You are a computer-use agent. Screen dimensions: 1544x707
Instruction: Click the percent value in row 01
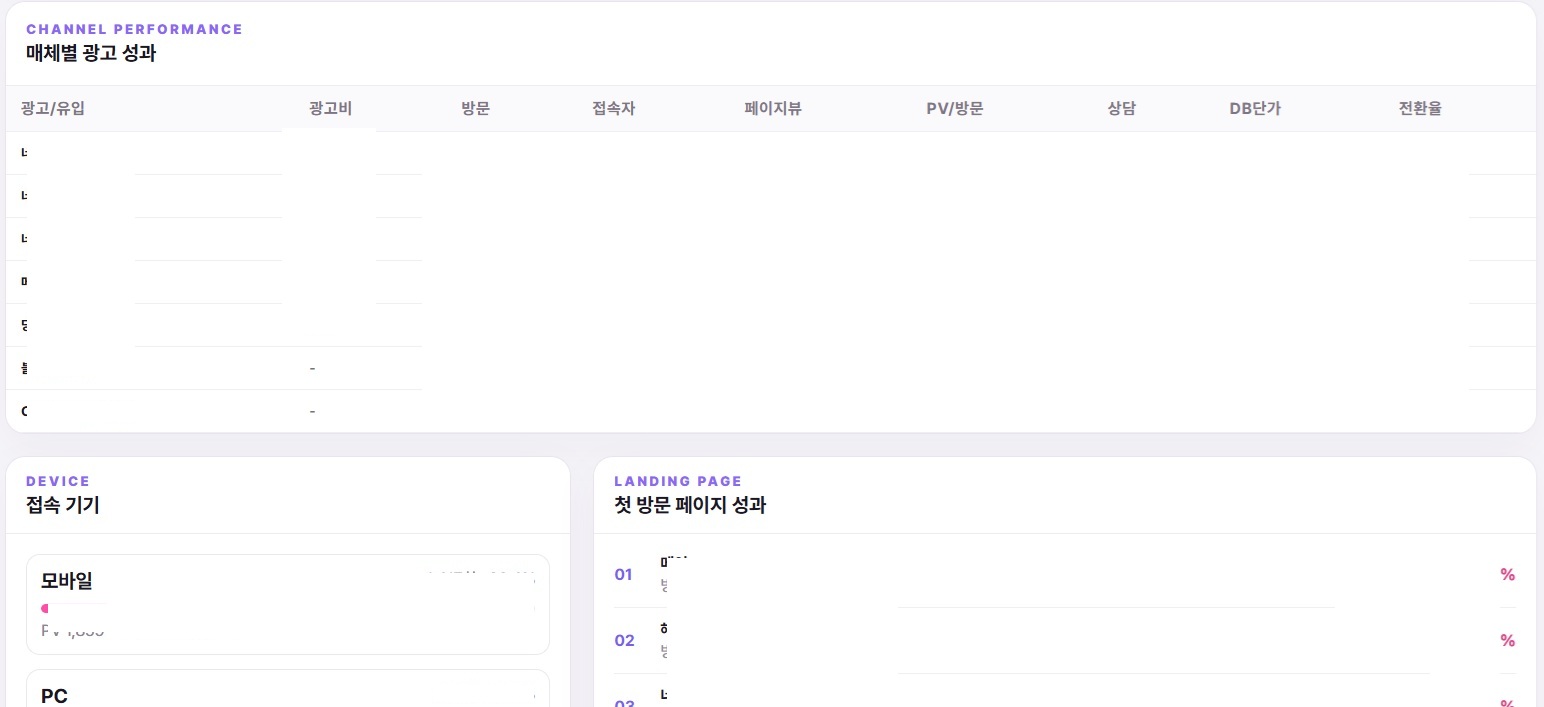tap(1507, 575)
